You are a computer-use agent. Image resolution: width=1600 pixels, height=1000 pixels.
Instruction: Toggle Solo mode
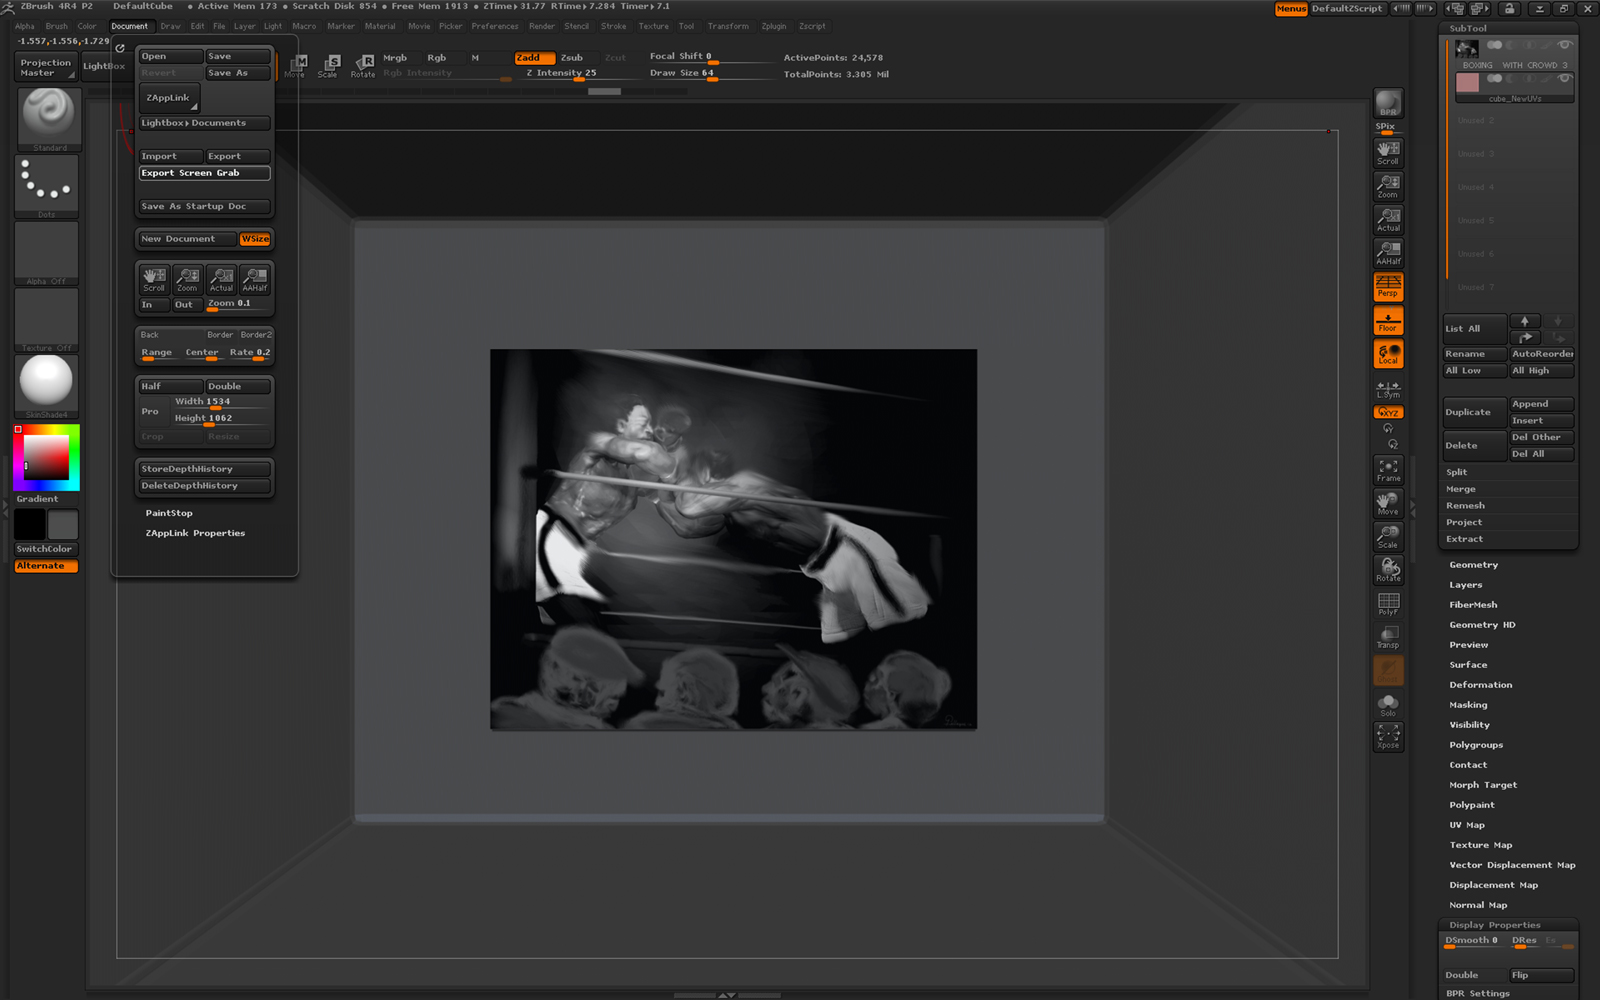coord(1388,704)
